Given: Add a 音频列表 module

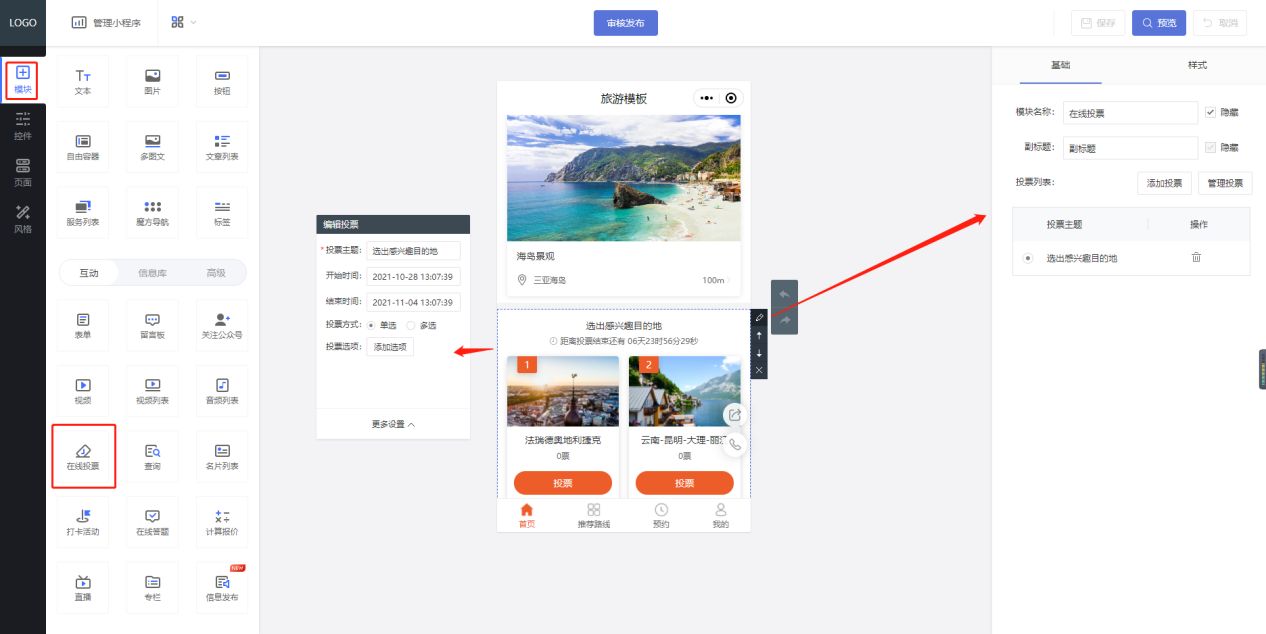Looking at the screenshot, I should (222, 391).
